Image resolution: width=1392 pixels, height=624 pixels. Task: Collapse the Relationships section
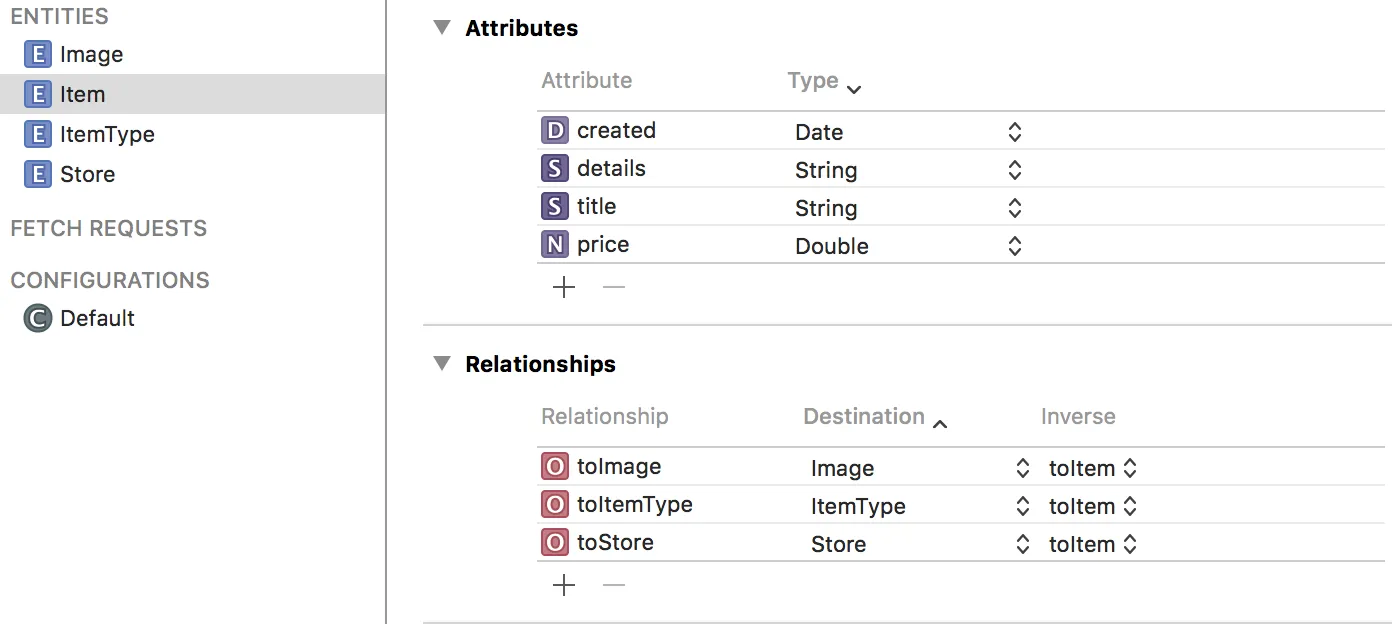442,364
